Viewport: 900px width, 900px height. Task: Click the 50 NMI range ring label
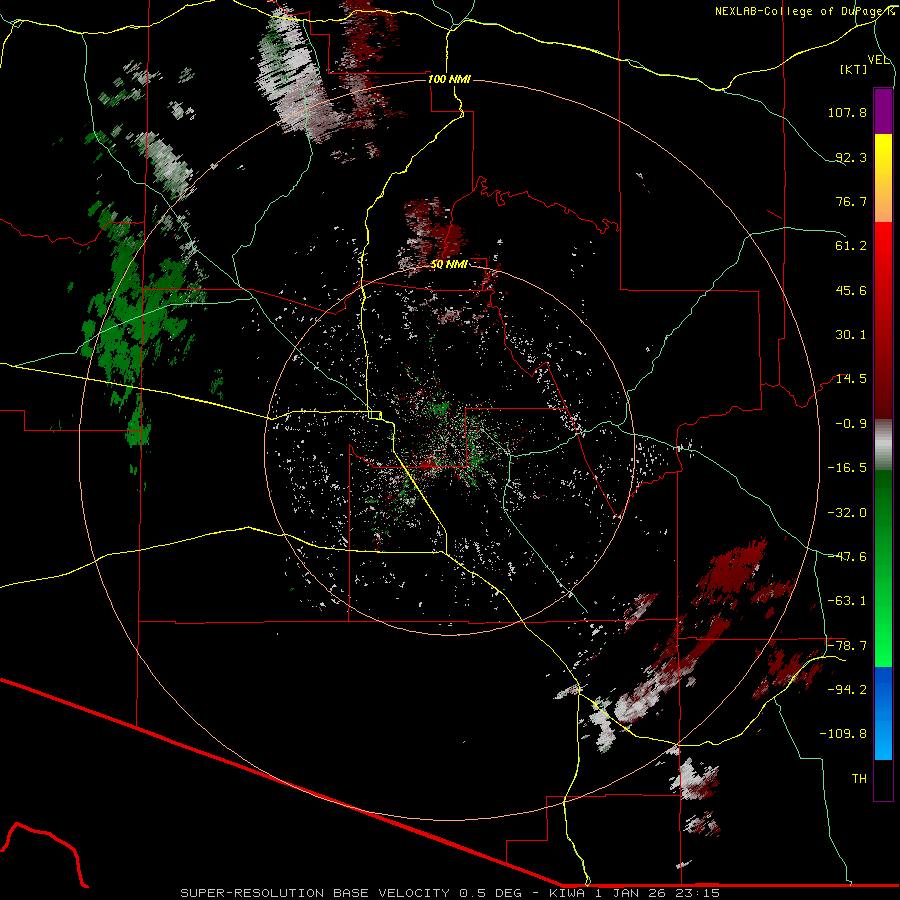449,264
